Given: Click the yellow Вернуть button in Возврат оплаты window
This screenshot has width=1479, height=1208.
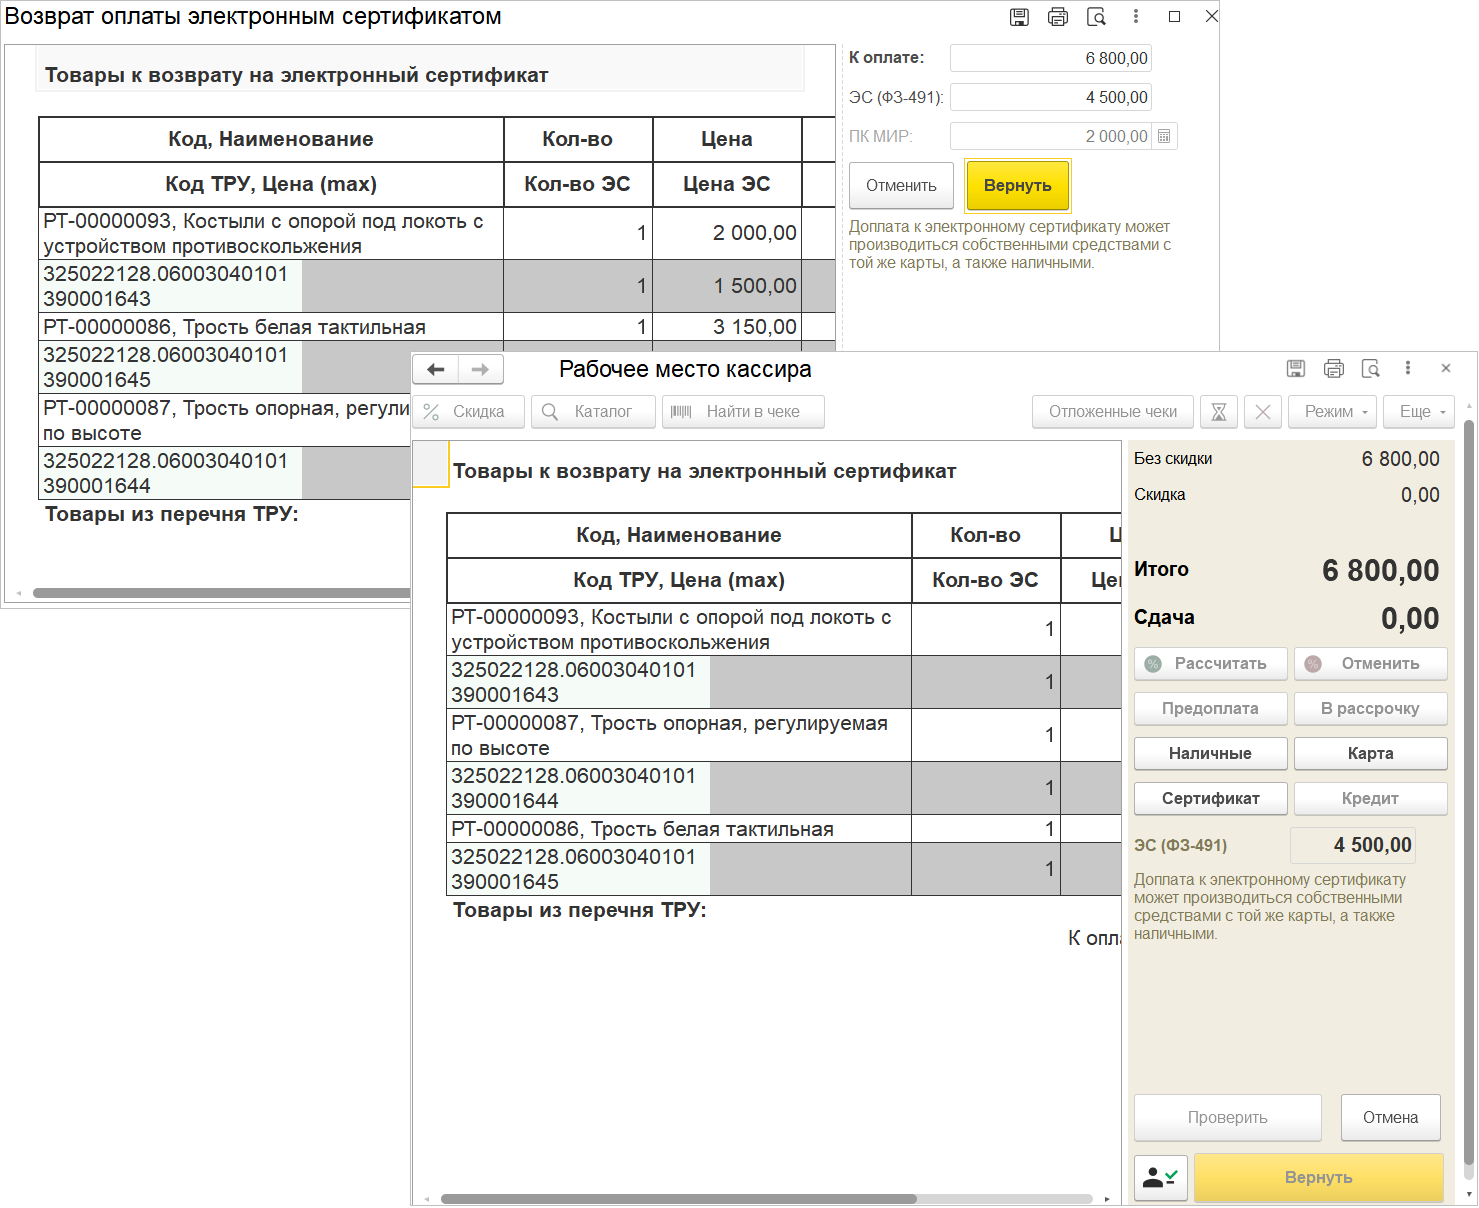Looking at the screenshot, I should click(x=1018, y=186).
